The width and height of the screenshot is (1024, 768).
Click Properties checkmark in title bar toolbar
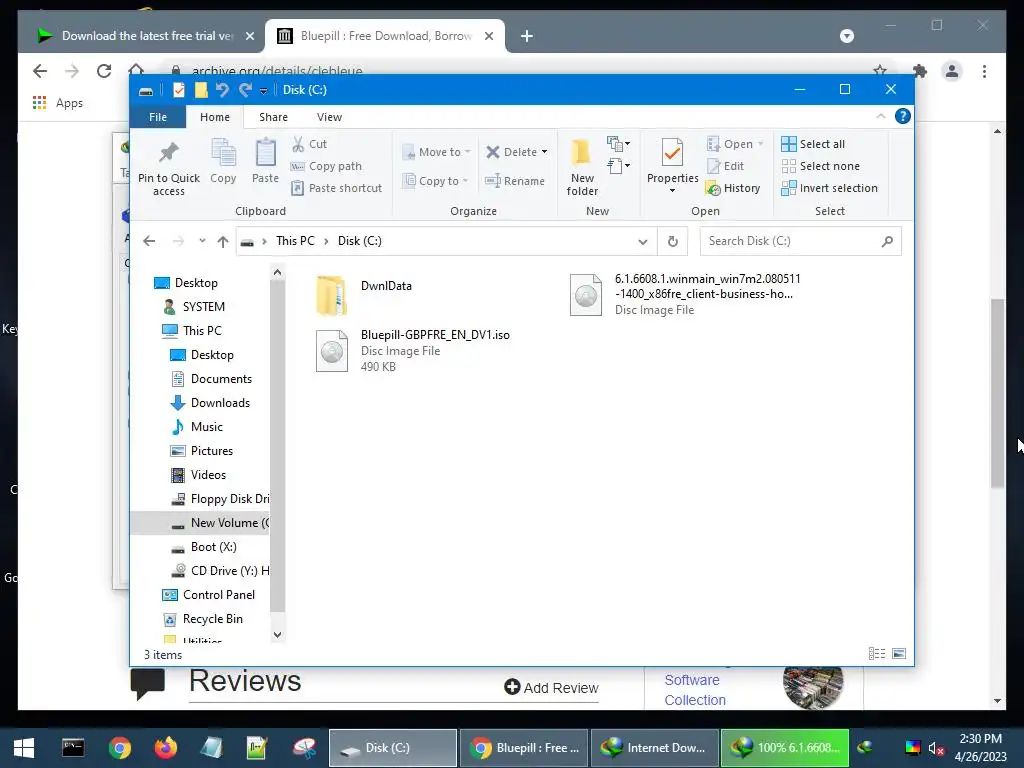tap(178, 89)
